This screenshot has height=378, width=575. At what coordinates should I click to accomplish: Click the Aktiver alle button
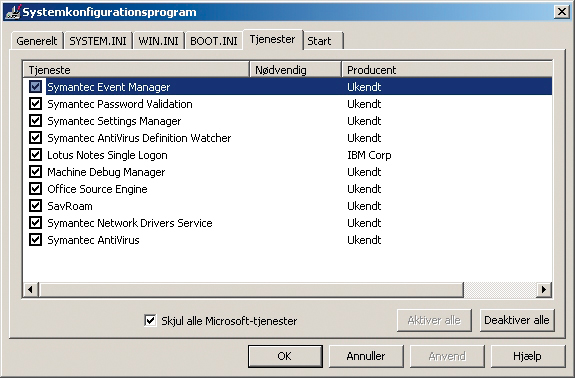click(434, 320)
